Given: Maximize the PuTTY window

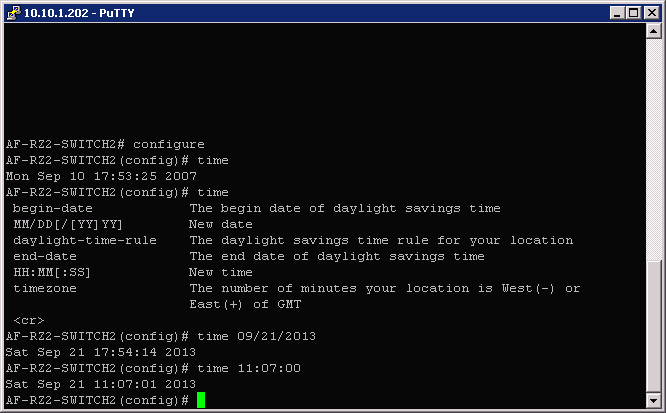Looking at the screenshot, I should pos(632,12).
